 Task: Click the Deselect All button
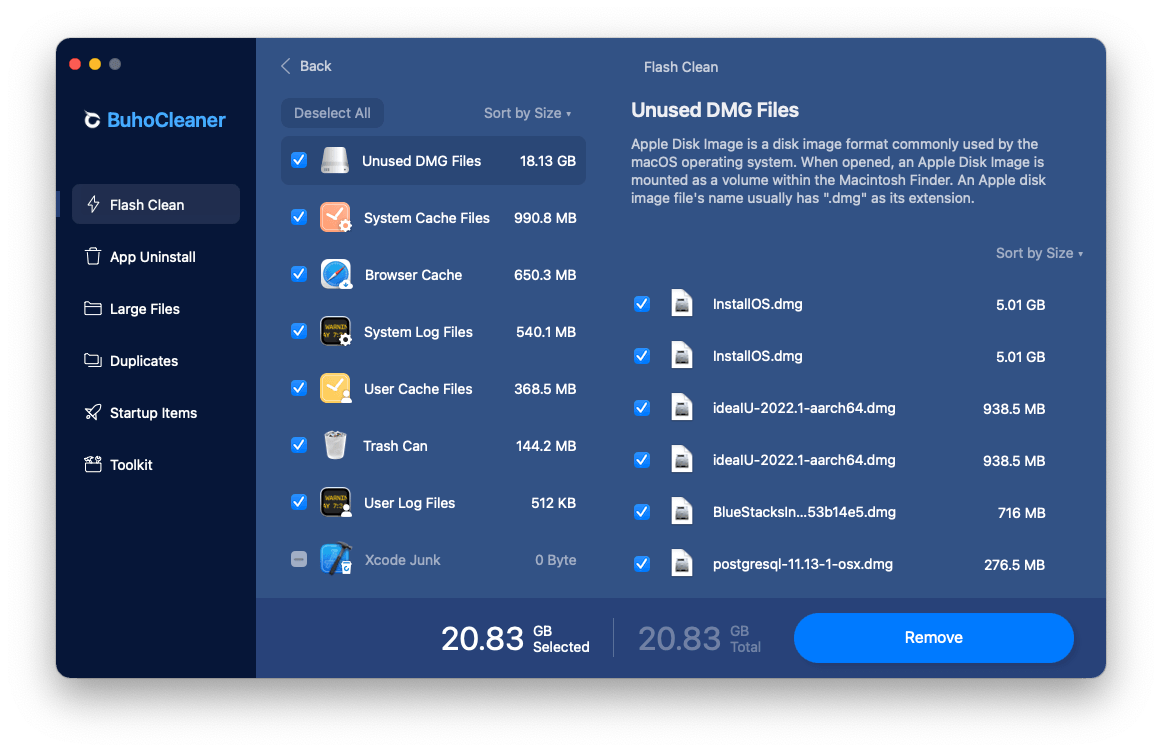(x=332, y=113)
